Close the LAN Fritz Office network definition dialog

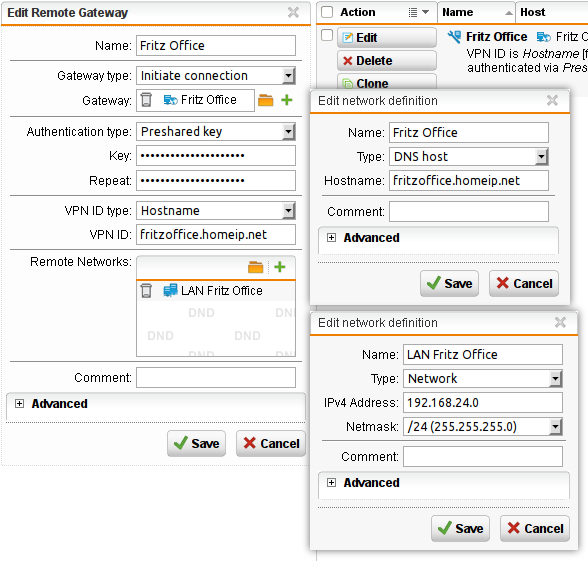(560, 322)
